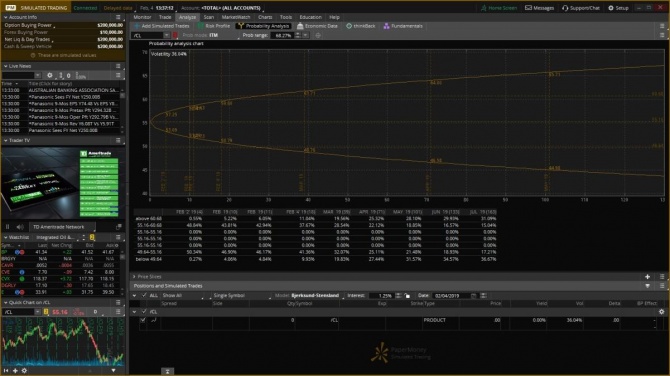The height and width of the screenshot is (376, 670).
Task: Mute Trader TV speaker icon
Action: [x=20, y=227]
